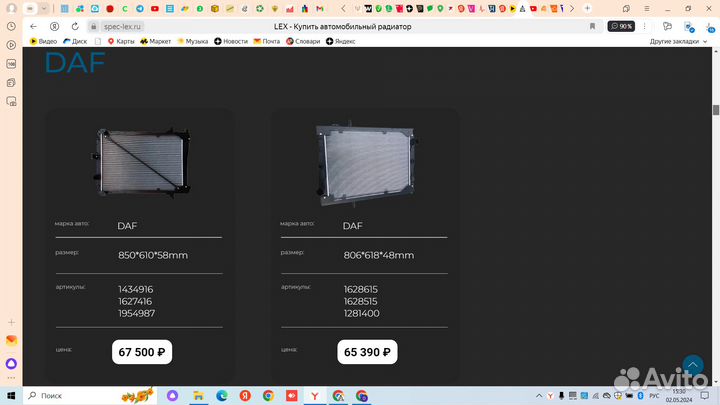This screenshot has width=720, height=405.
Task: Open Google Chrome from the taskbar
Action: (x=268, y=395)
